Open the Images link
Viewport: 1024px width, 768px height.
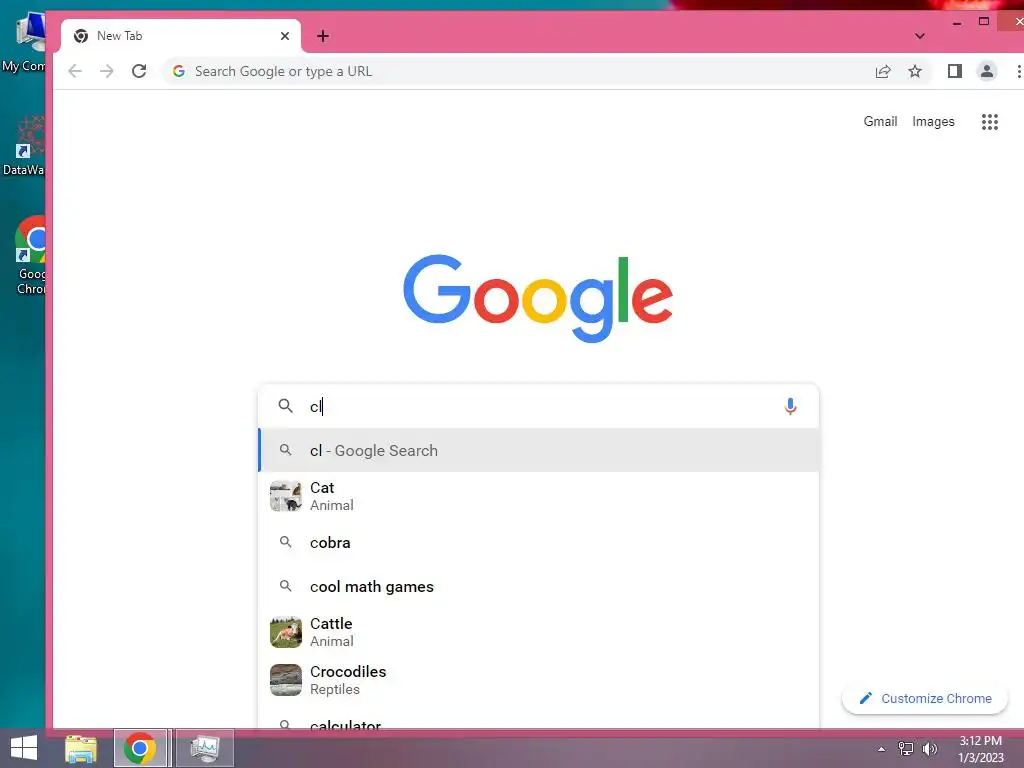[933, 121]
